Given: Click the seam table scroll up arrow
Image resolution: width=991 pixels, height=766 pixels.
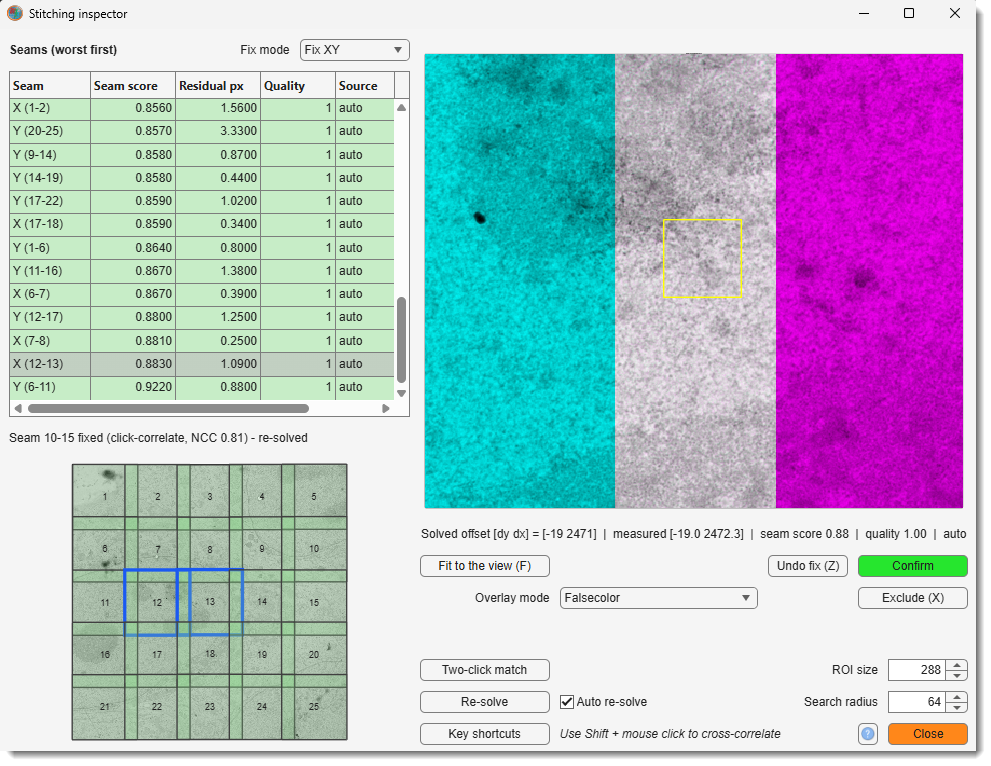Looking at the screenshot, I should click(401, 108).
